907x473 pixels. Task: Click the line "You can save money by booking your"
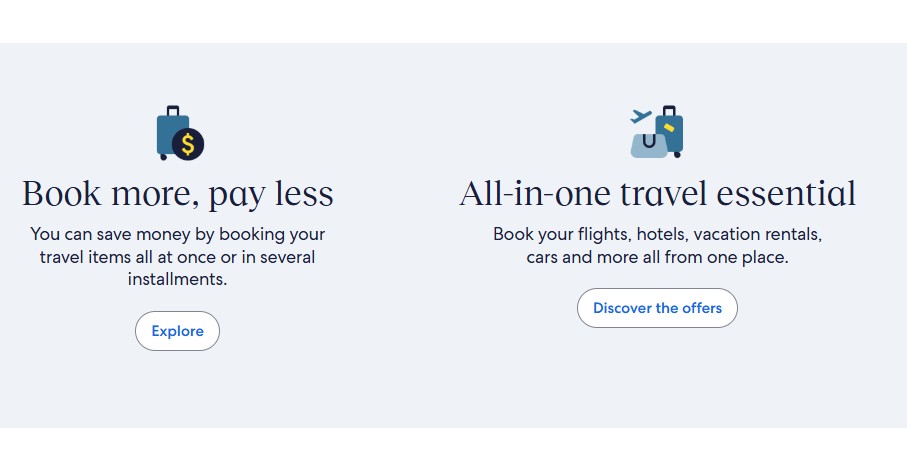click(x=178, y=234)
